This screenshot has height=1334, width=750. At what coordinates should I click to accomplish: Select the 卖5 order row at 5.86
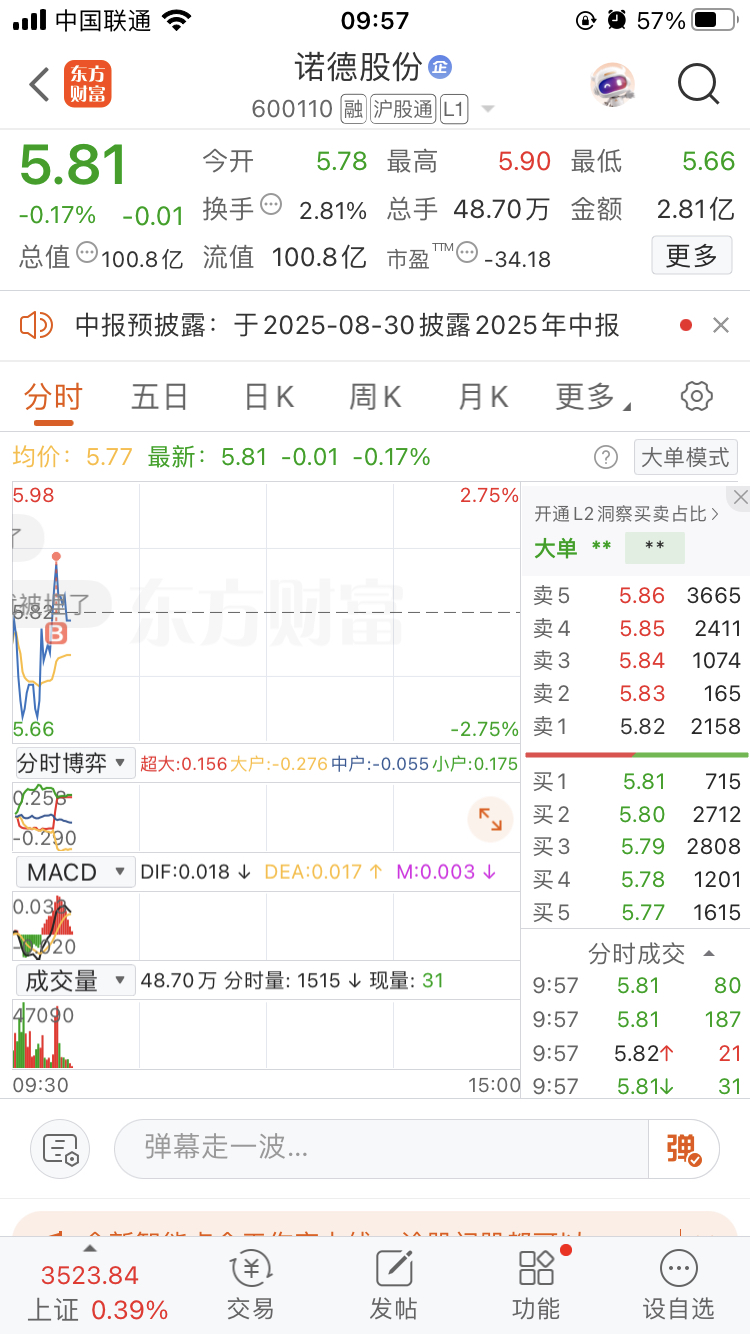click(636, 596)
